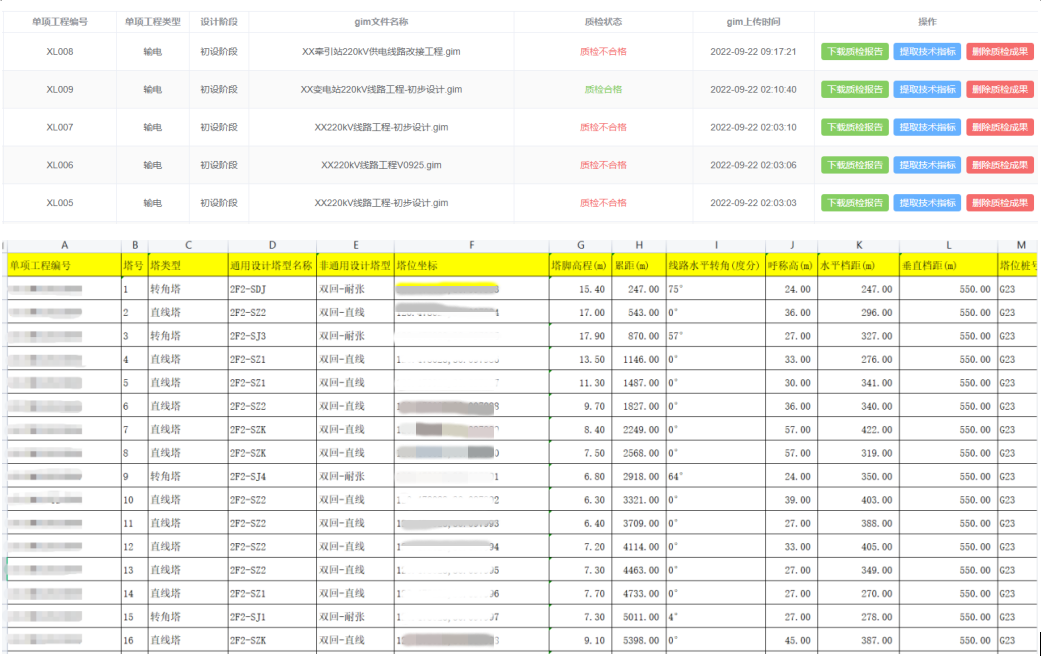Extract technical indicators (提取技术指标) for XL006
Screen dimensions: 1041x656
[927, 165]
